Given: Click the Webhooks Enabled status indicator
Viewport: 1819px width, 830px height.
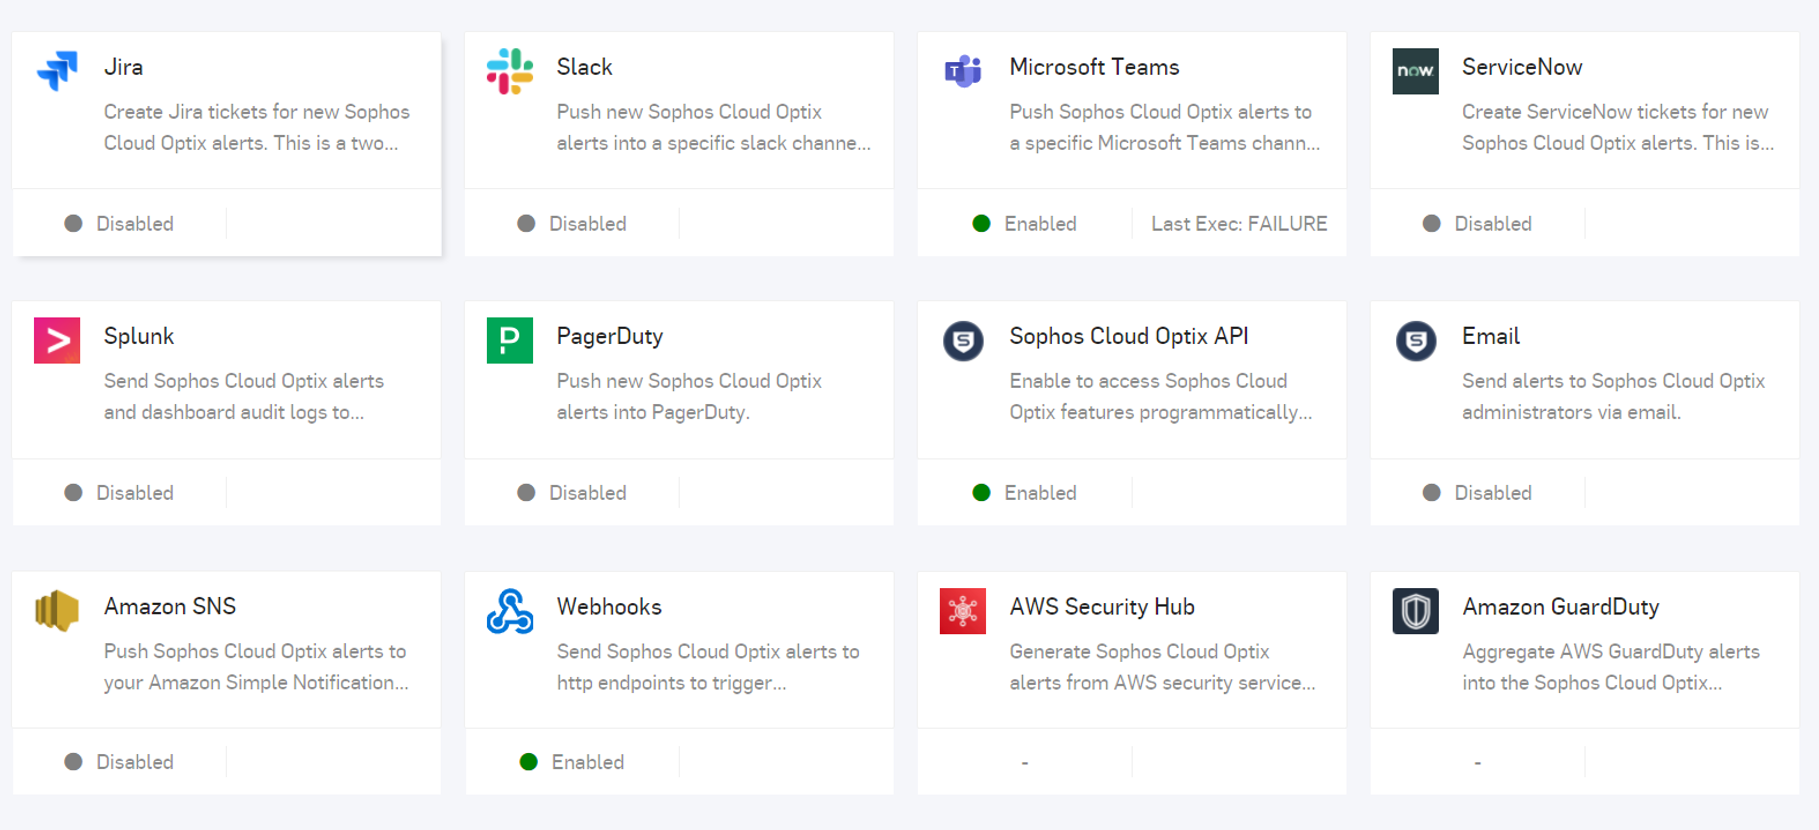Looking at the screenshot, I should coord(572,762).
